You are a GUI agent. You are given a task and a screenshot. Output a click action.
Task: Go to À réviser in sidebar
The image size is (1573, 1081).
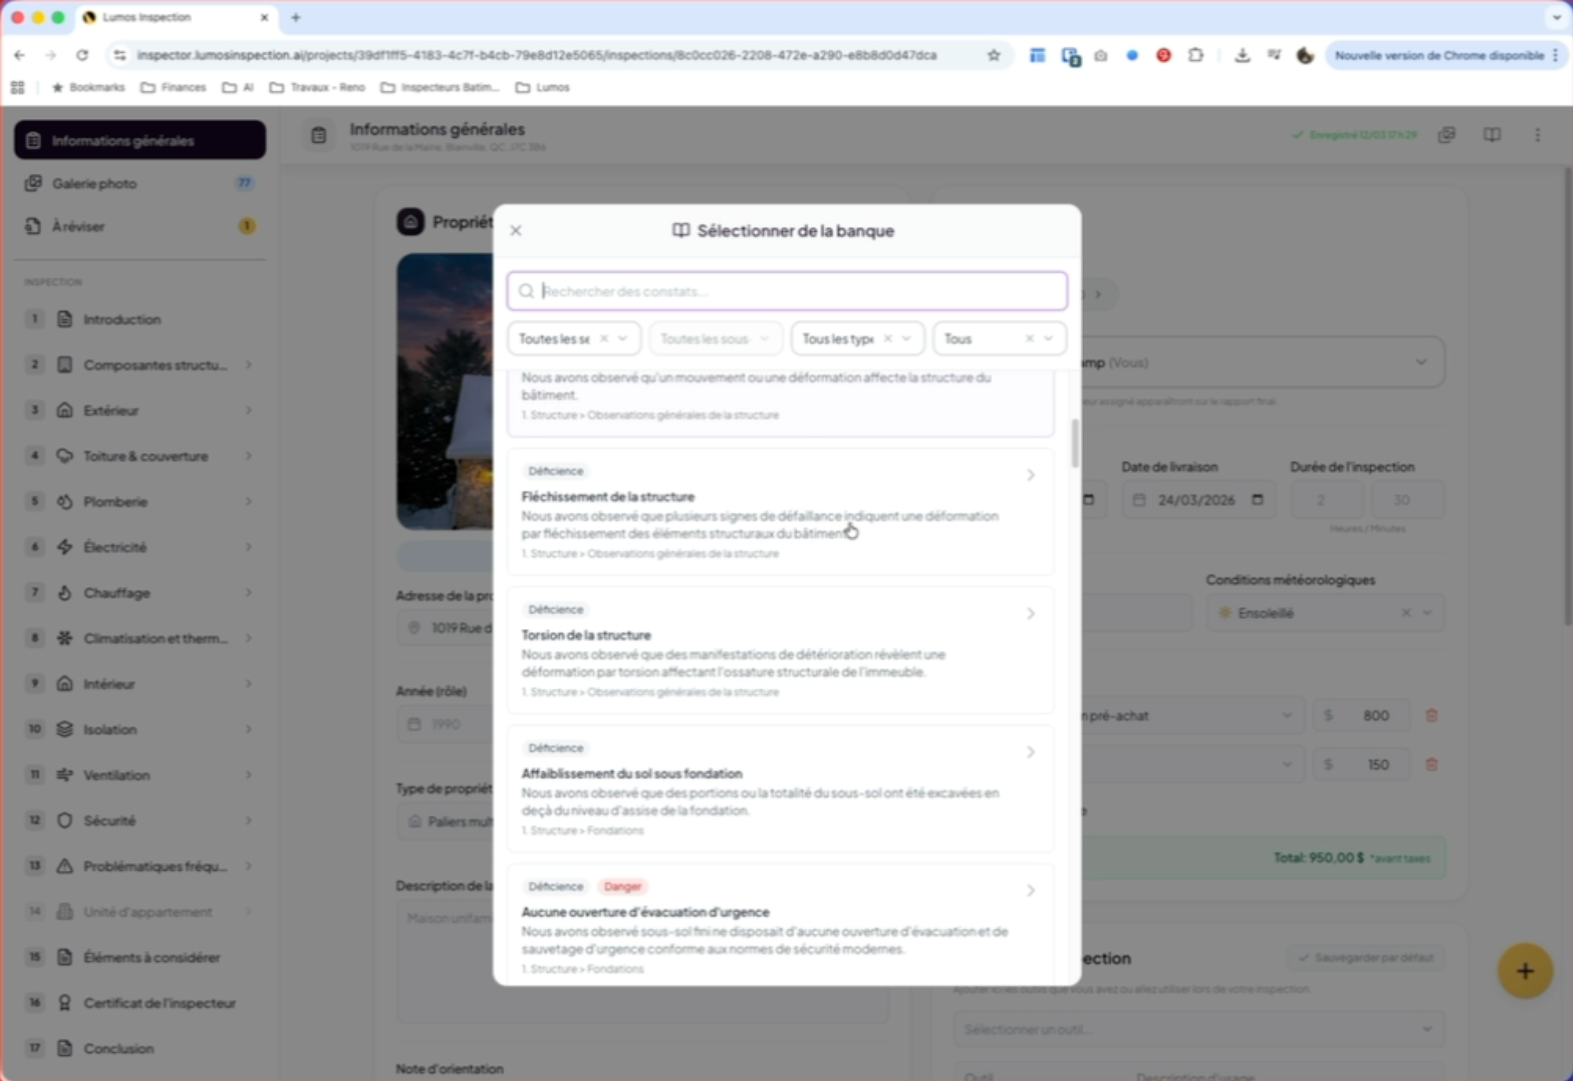pos(78,227)
